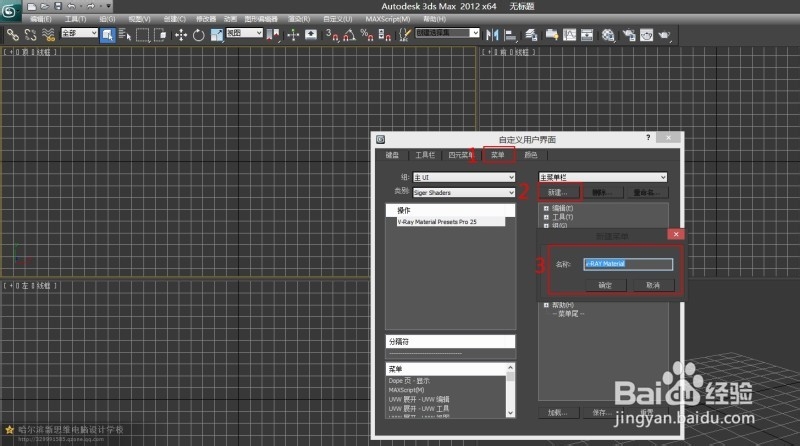Click the name field containing V-RAY Material
800x446 pixels.
pos(626,263)
